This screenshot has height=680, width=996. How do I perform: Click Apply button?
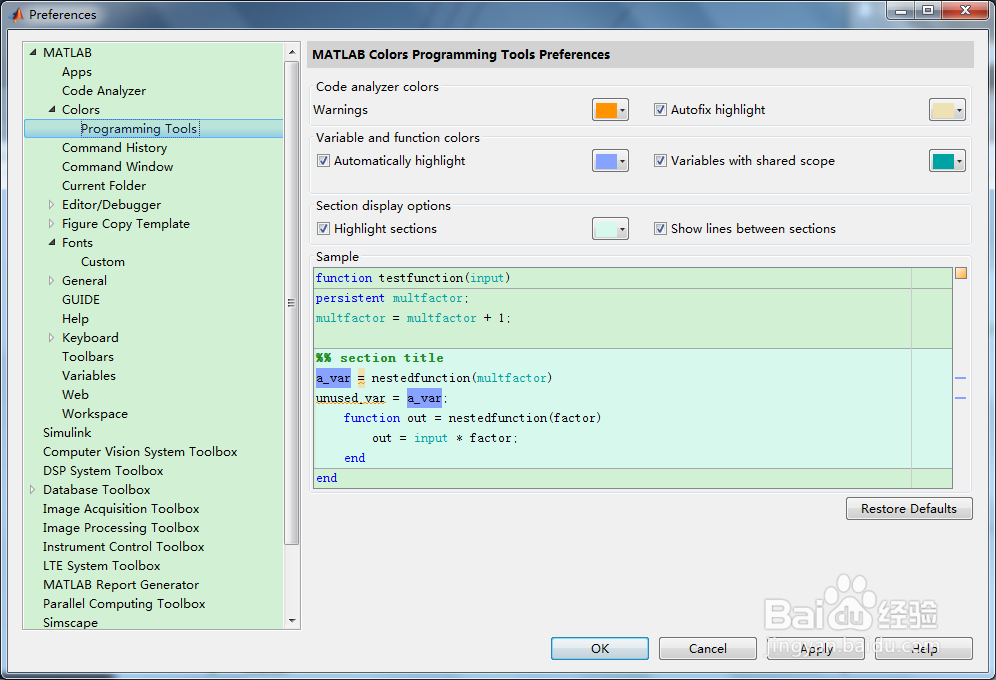[816, 648]
